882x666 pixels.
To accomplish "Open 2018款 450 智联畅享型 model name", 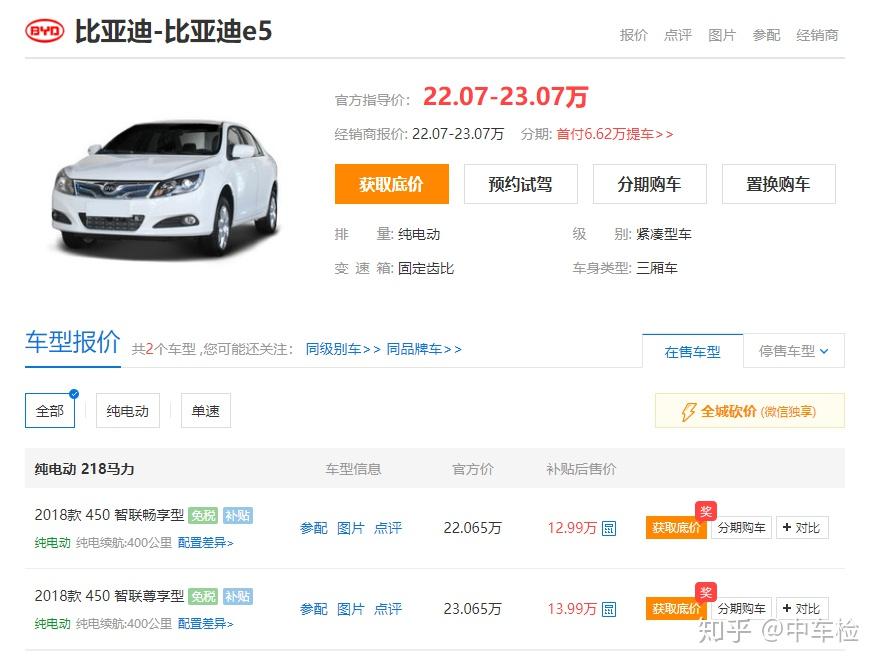I will tap(109, 515).
